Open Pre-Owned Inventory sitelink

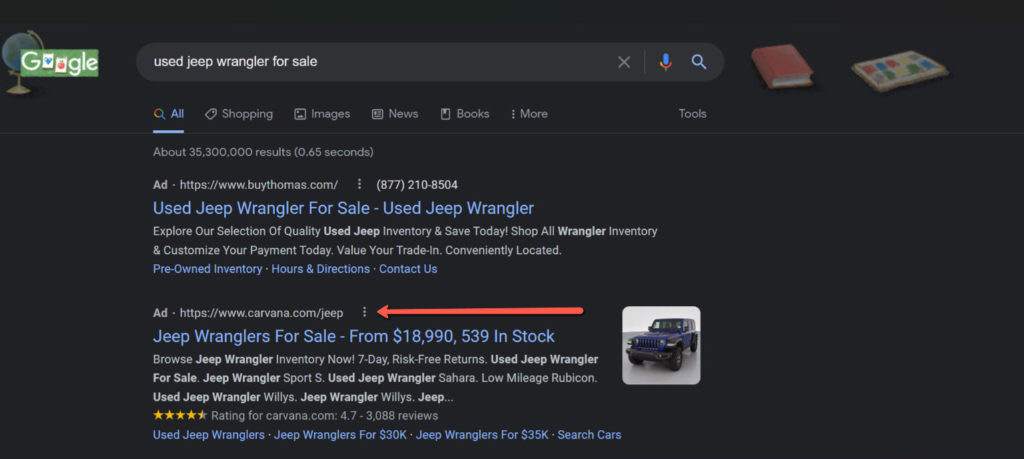point(207,269)
